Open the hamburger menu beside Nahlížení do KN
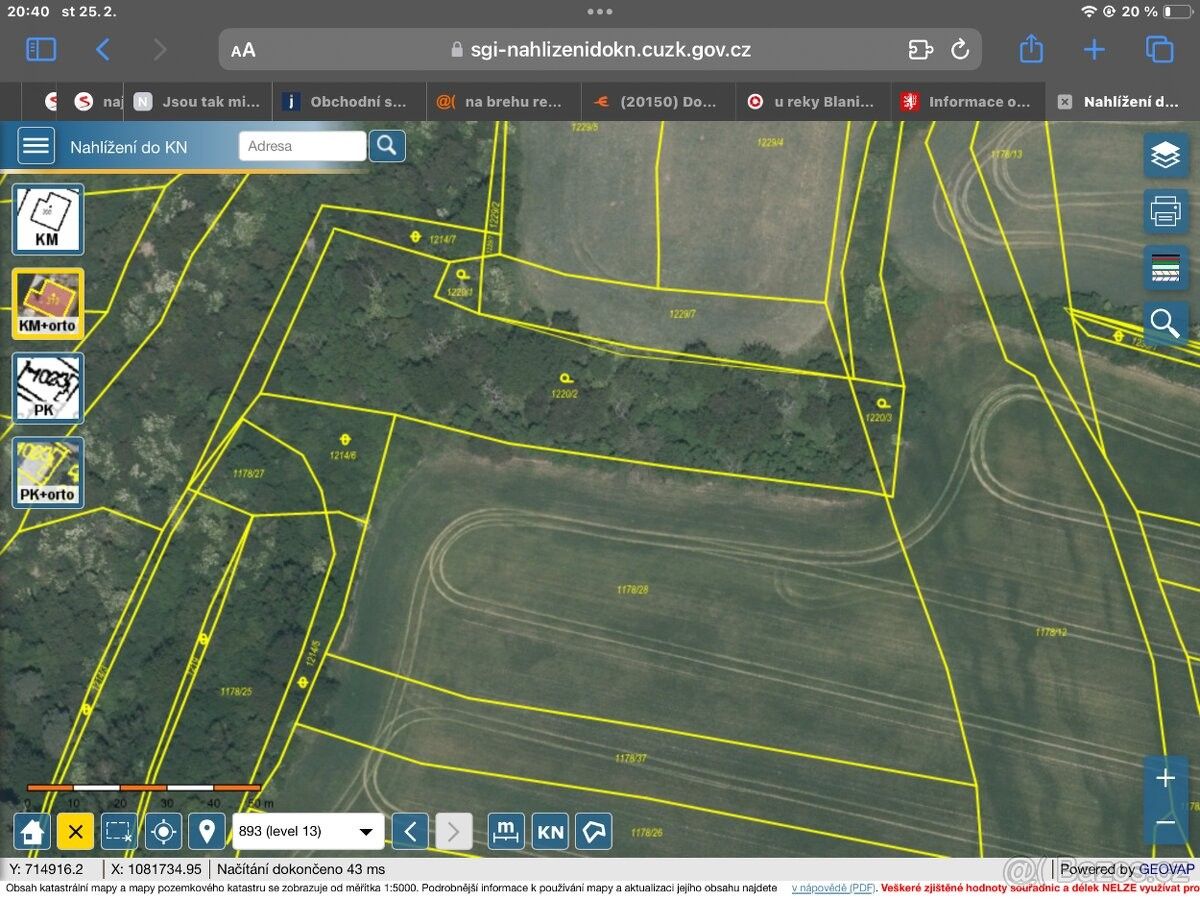1200x900 pixels. click(36, 146)
